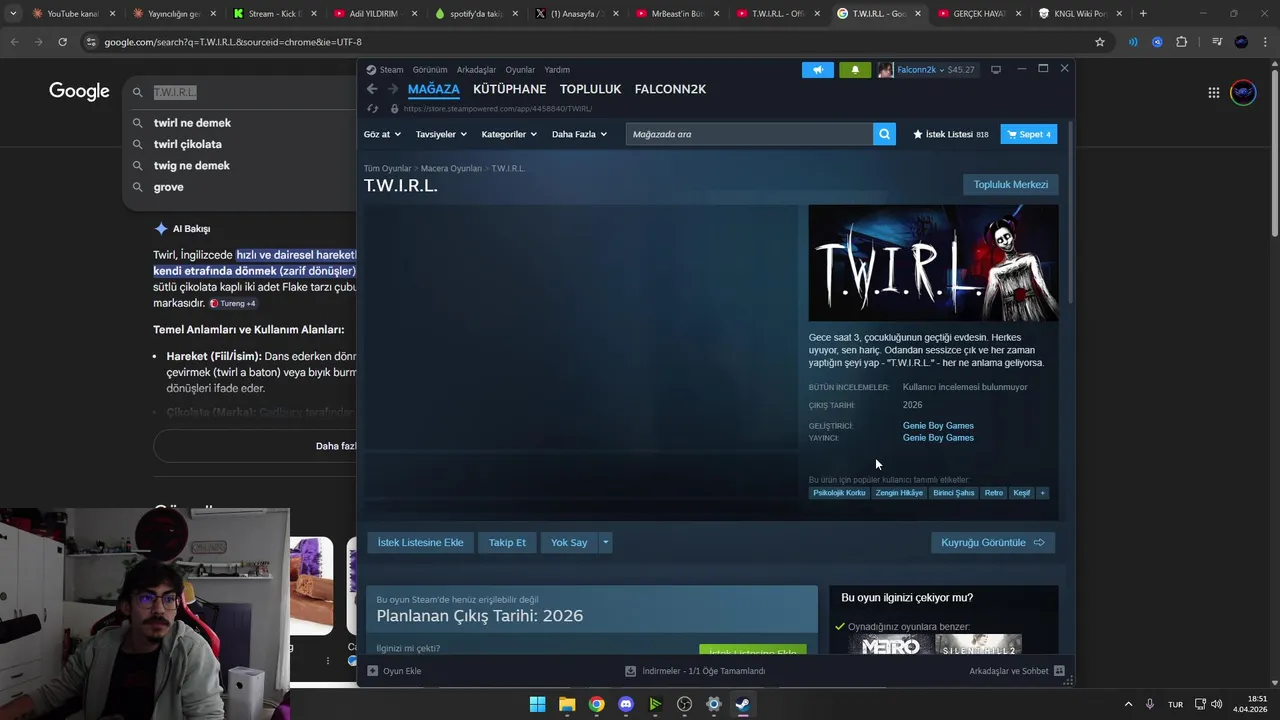Open İstek Listesi wishlist with star

[950, 134]
